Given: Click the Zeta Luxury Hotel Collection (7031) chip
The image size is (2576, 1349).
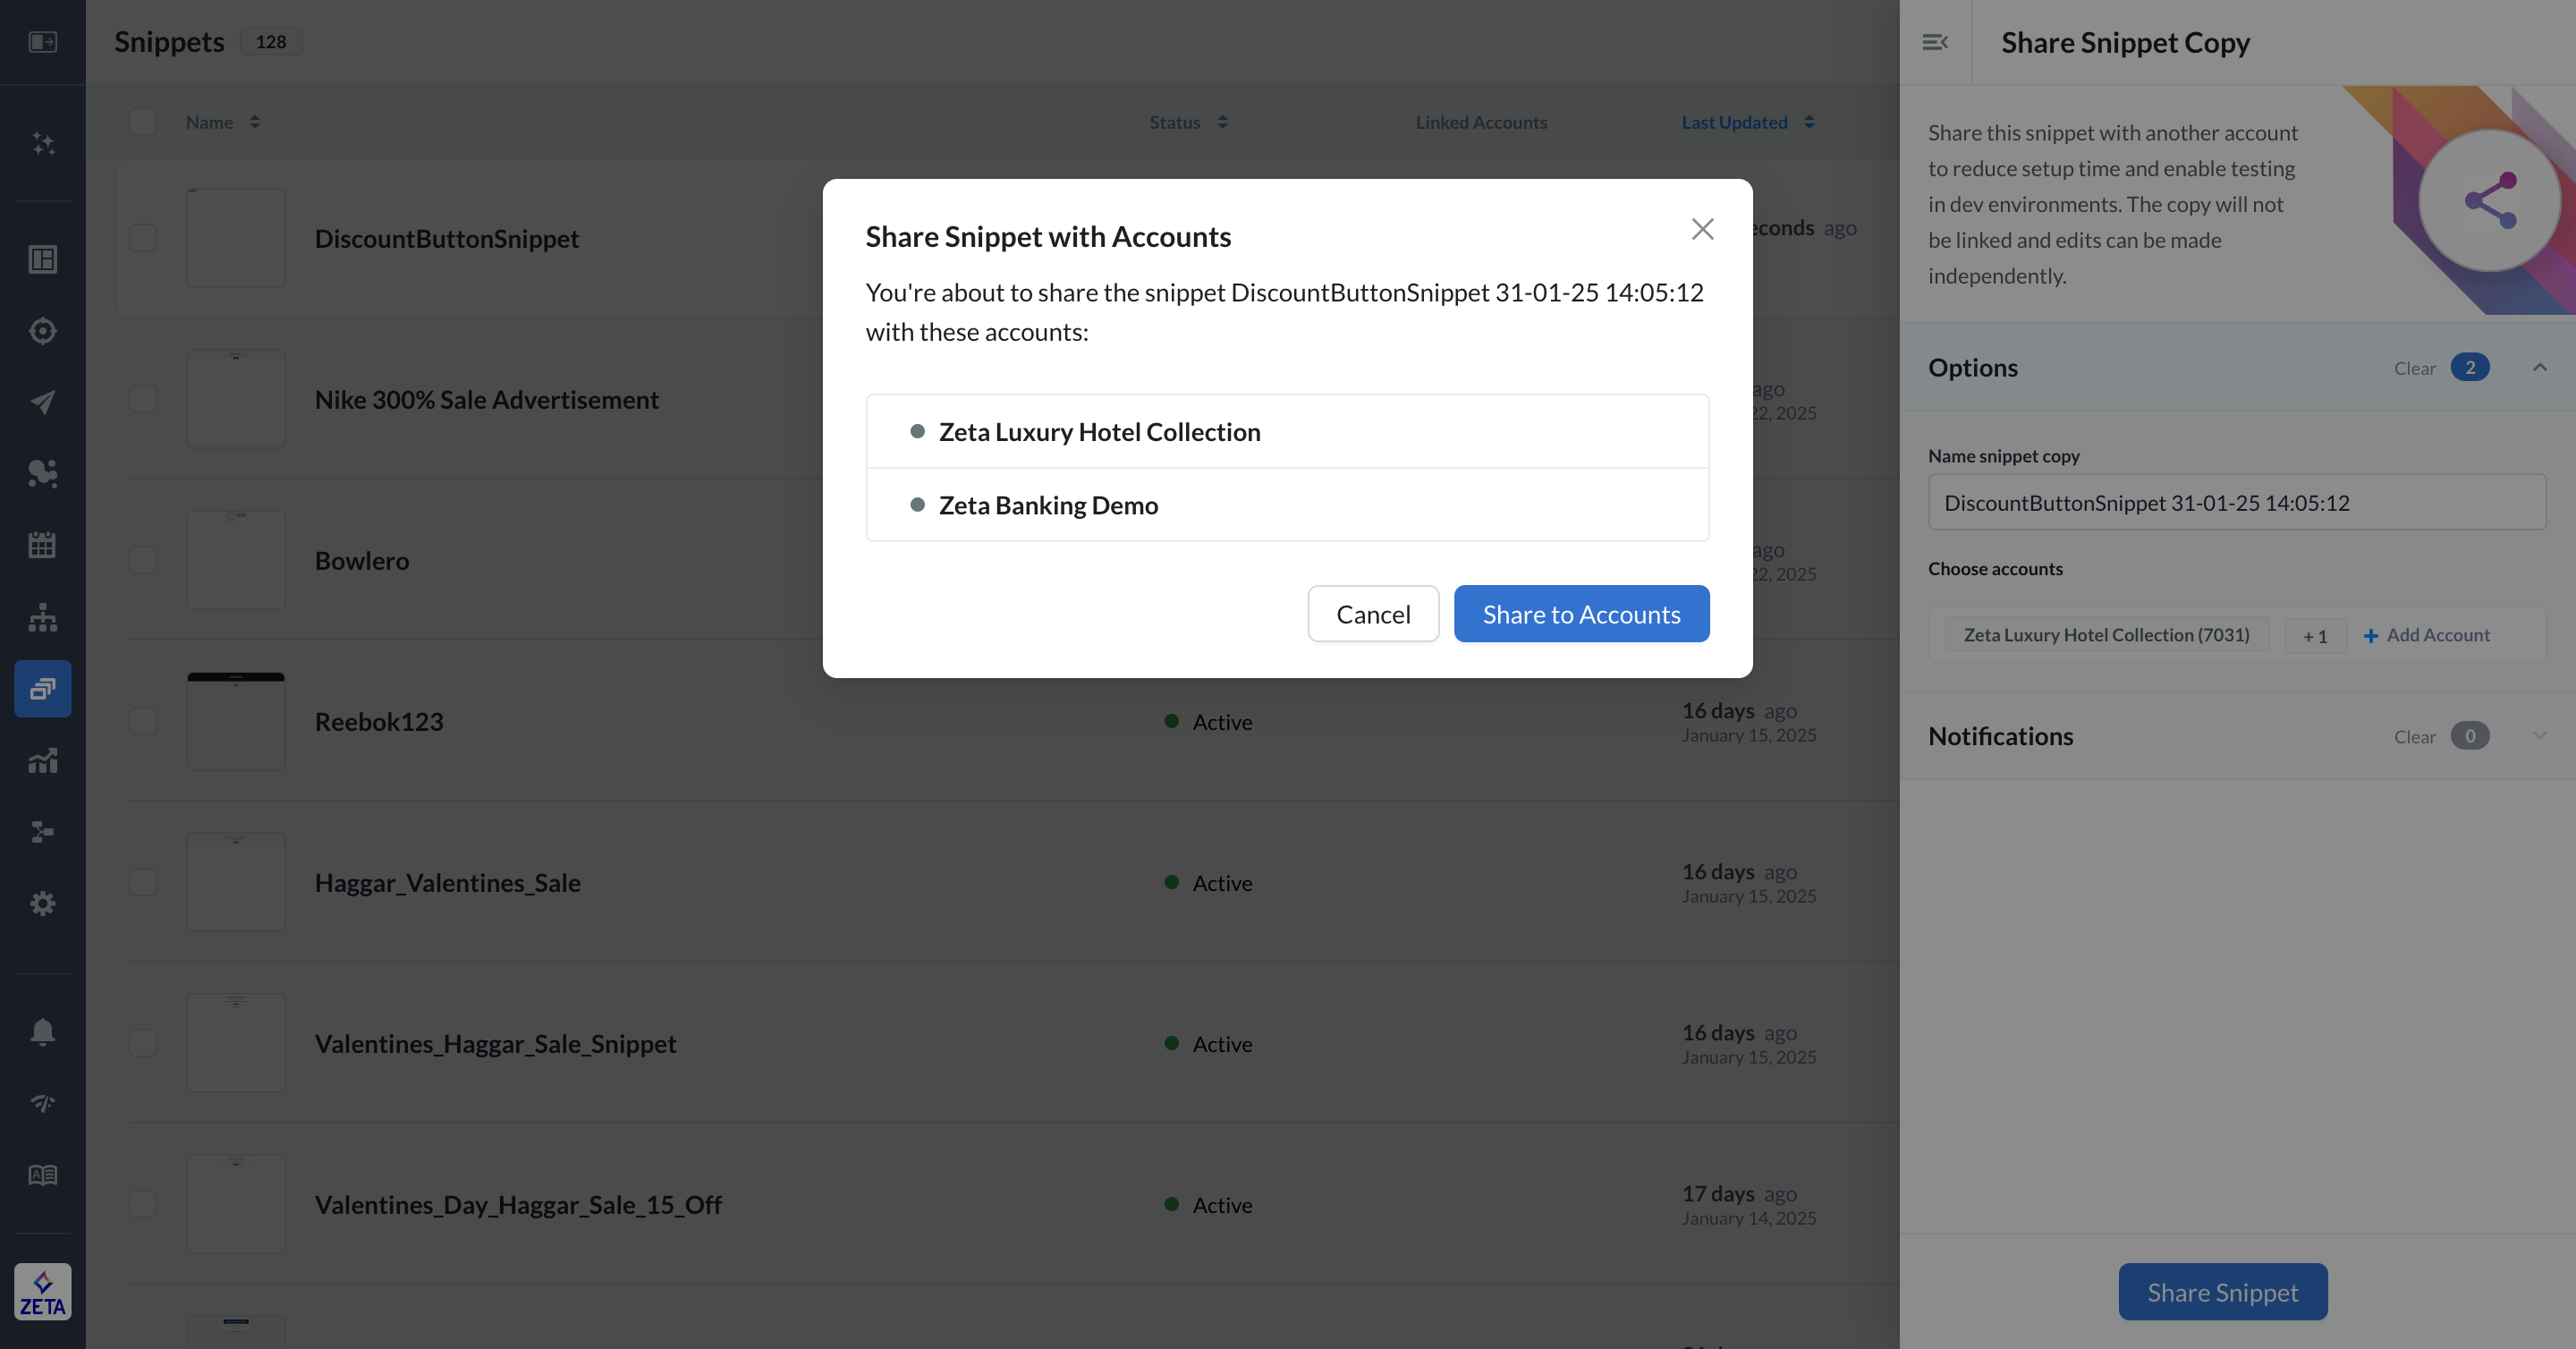Looking at the screenshot, I should [x=2106, y=635].
